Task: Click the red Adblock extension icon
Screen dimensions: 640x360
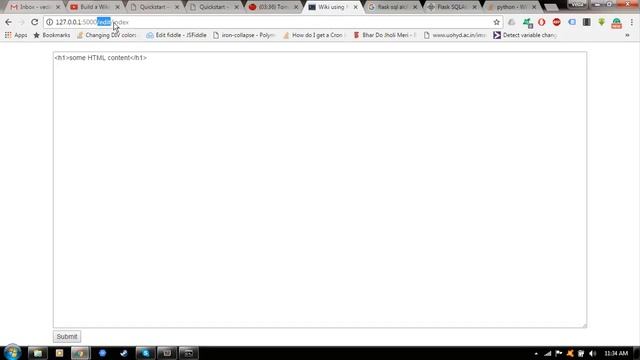Action: [x=557, y=22]
